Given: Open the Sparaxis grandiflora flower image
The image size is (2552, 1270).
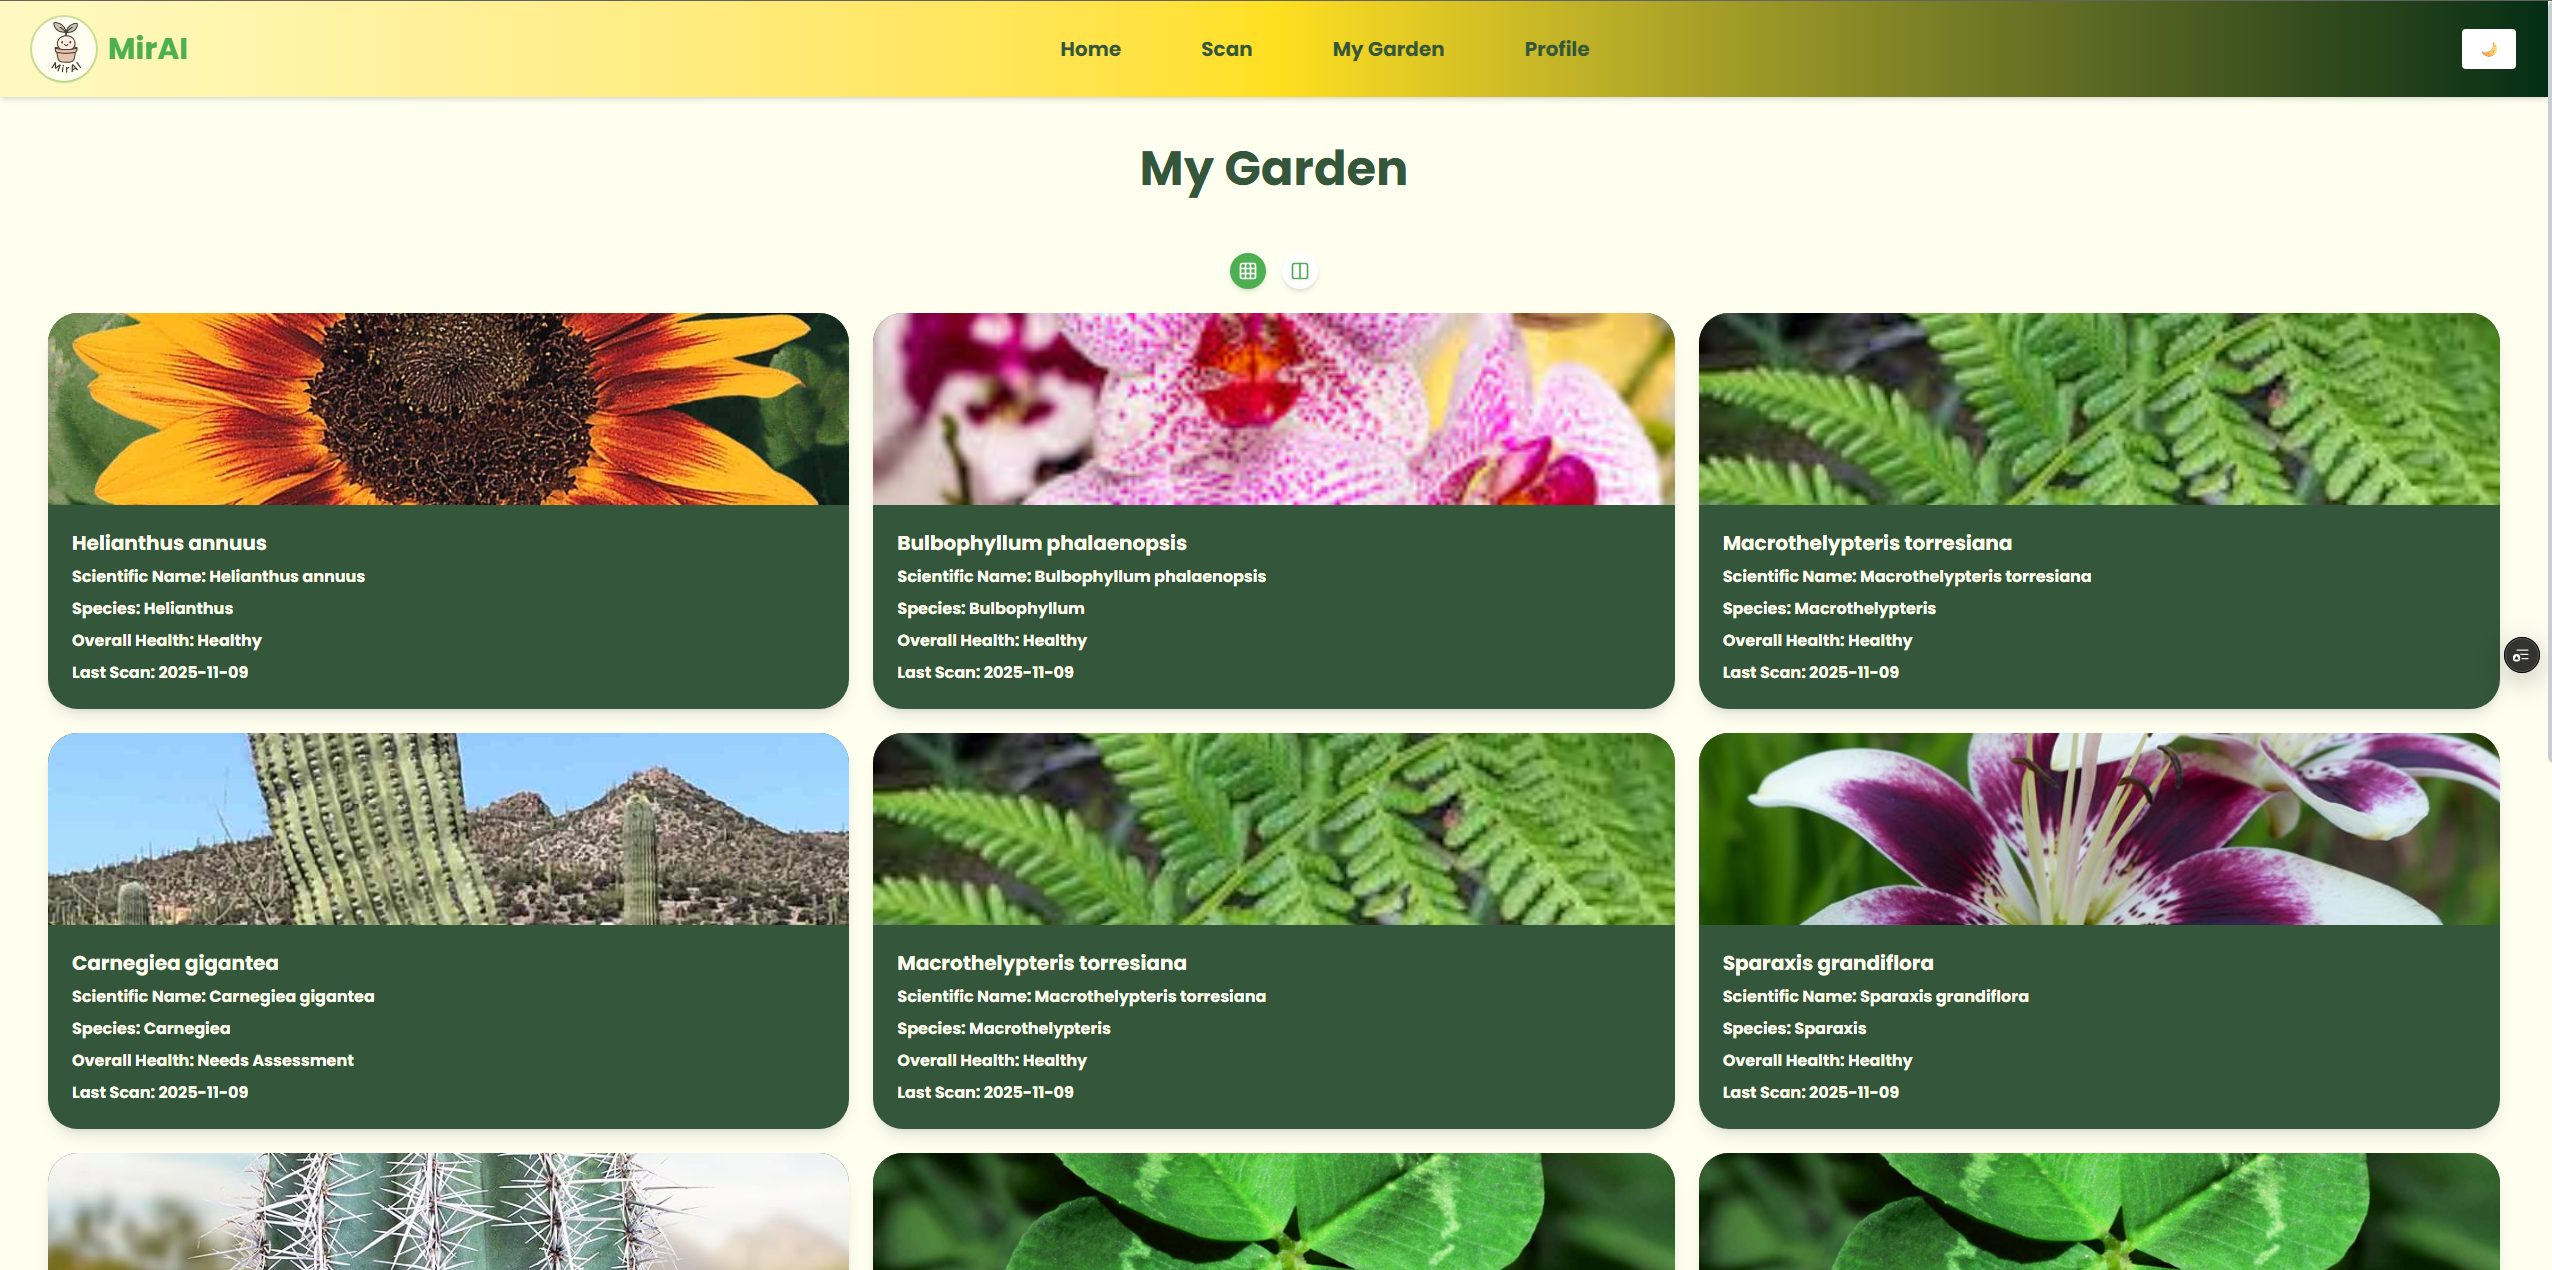Looking at the screenshot, I should (2098, 829).
